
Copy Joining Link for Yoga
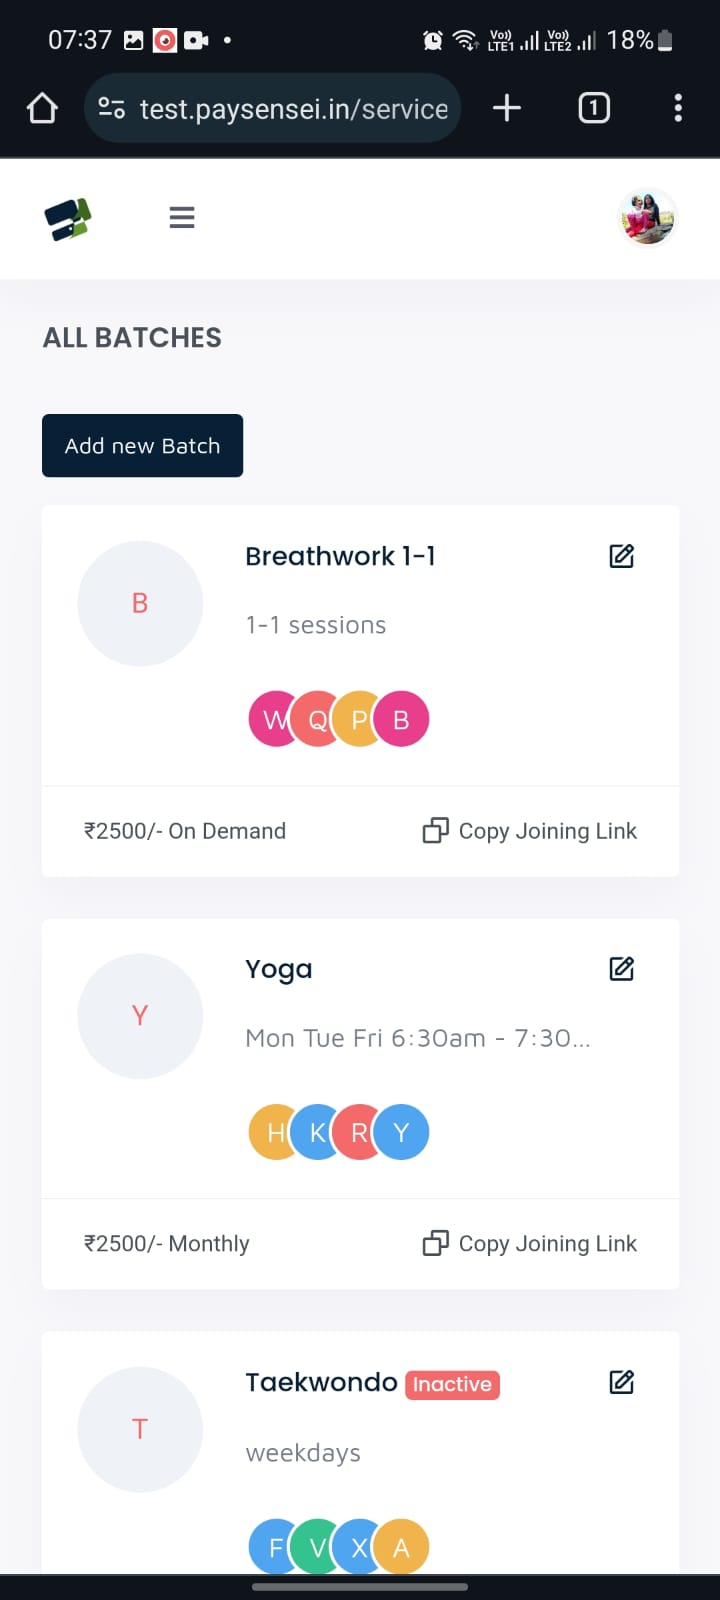click(530, 1244)
